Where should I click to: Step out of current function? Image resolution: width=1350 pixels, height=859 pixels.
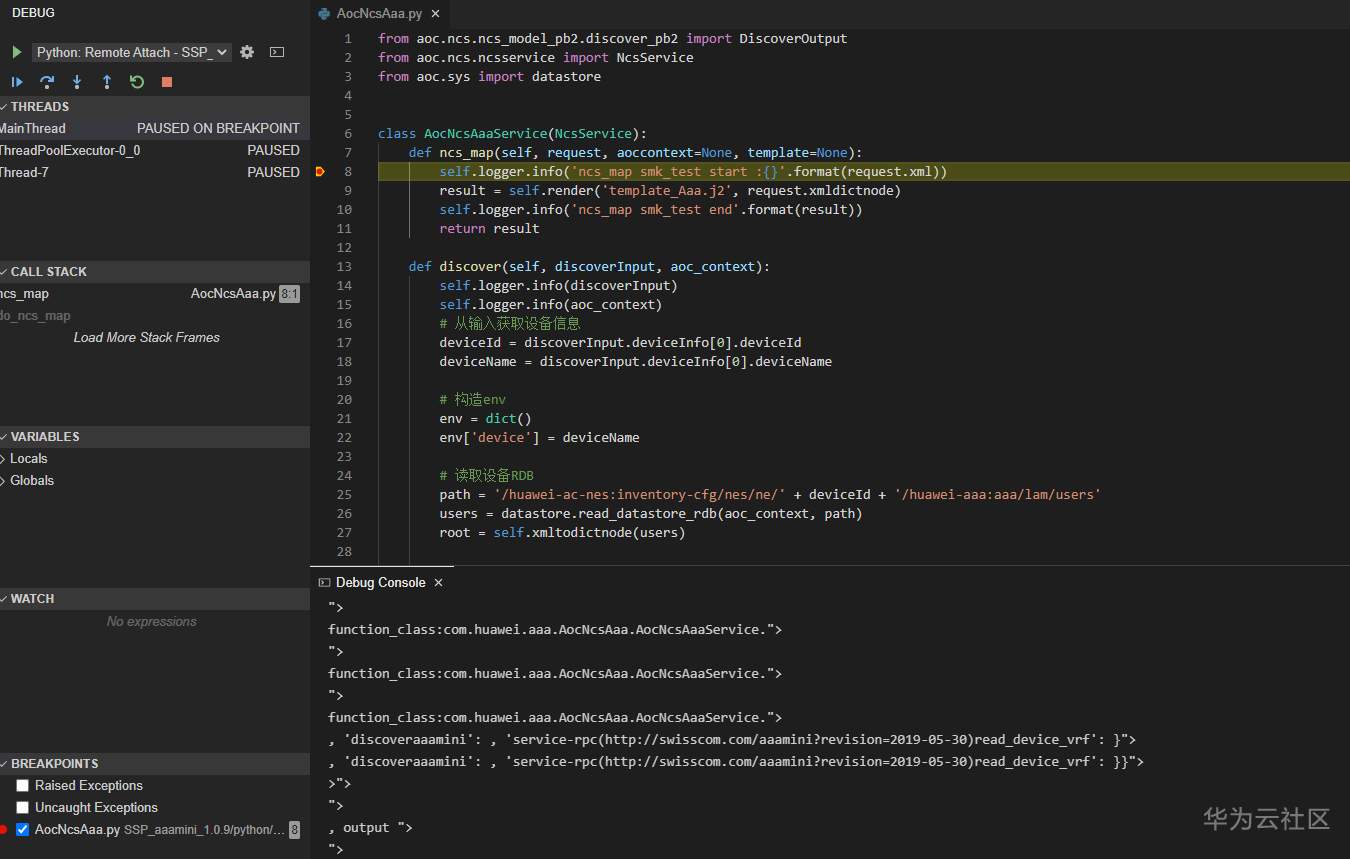pyautogui.click(x=107, y=82)
